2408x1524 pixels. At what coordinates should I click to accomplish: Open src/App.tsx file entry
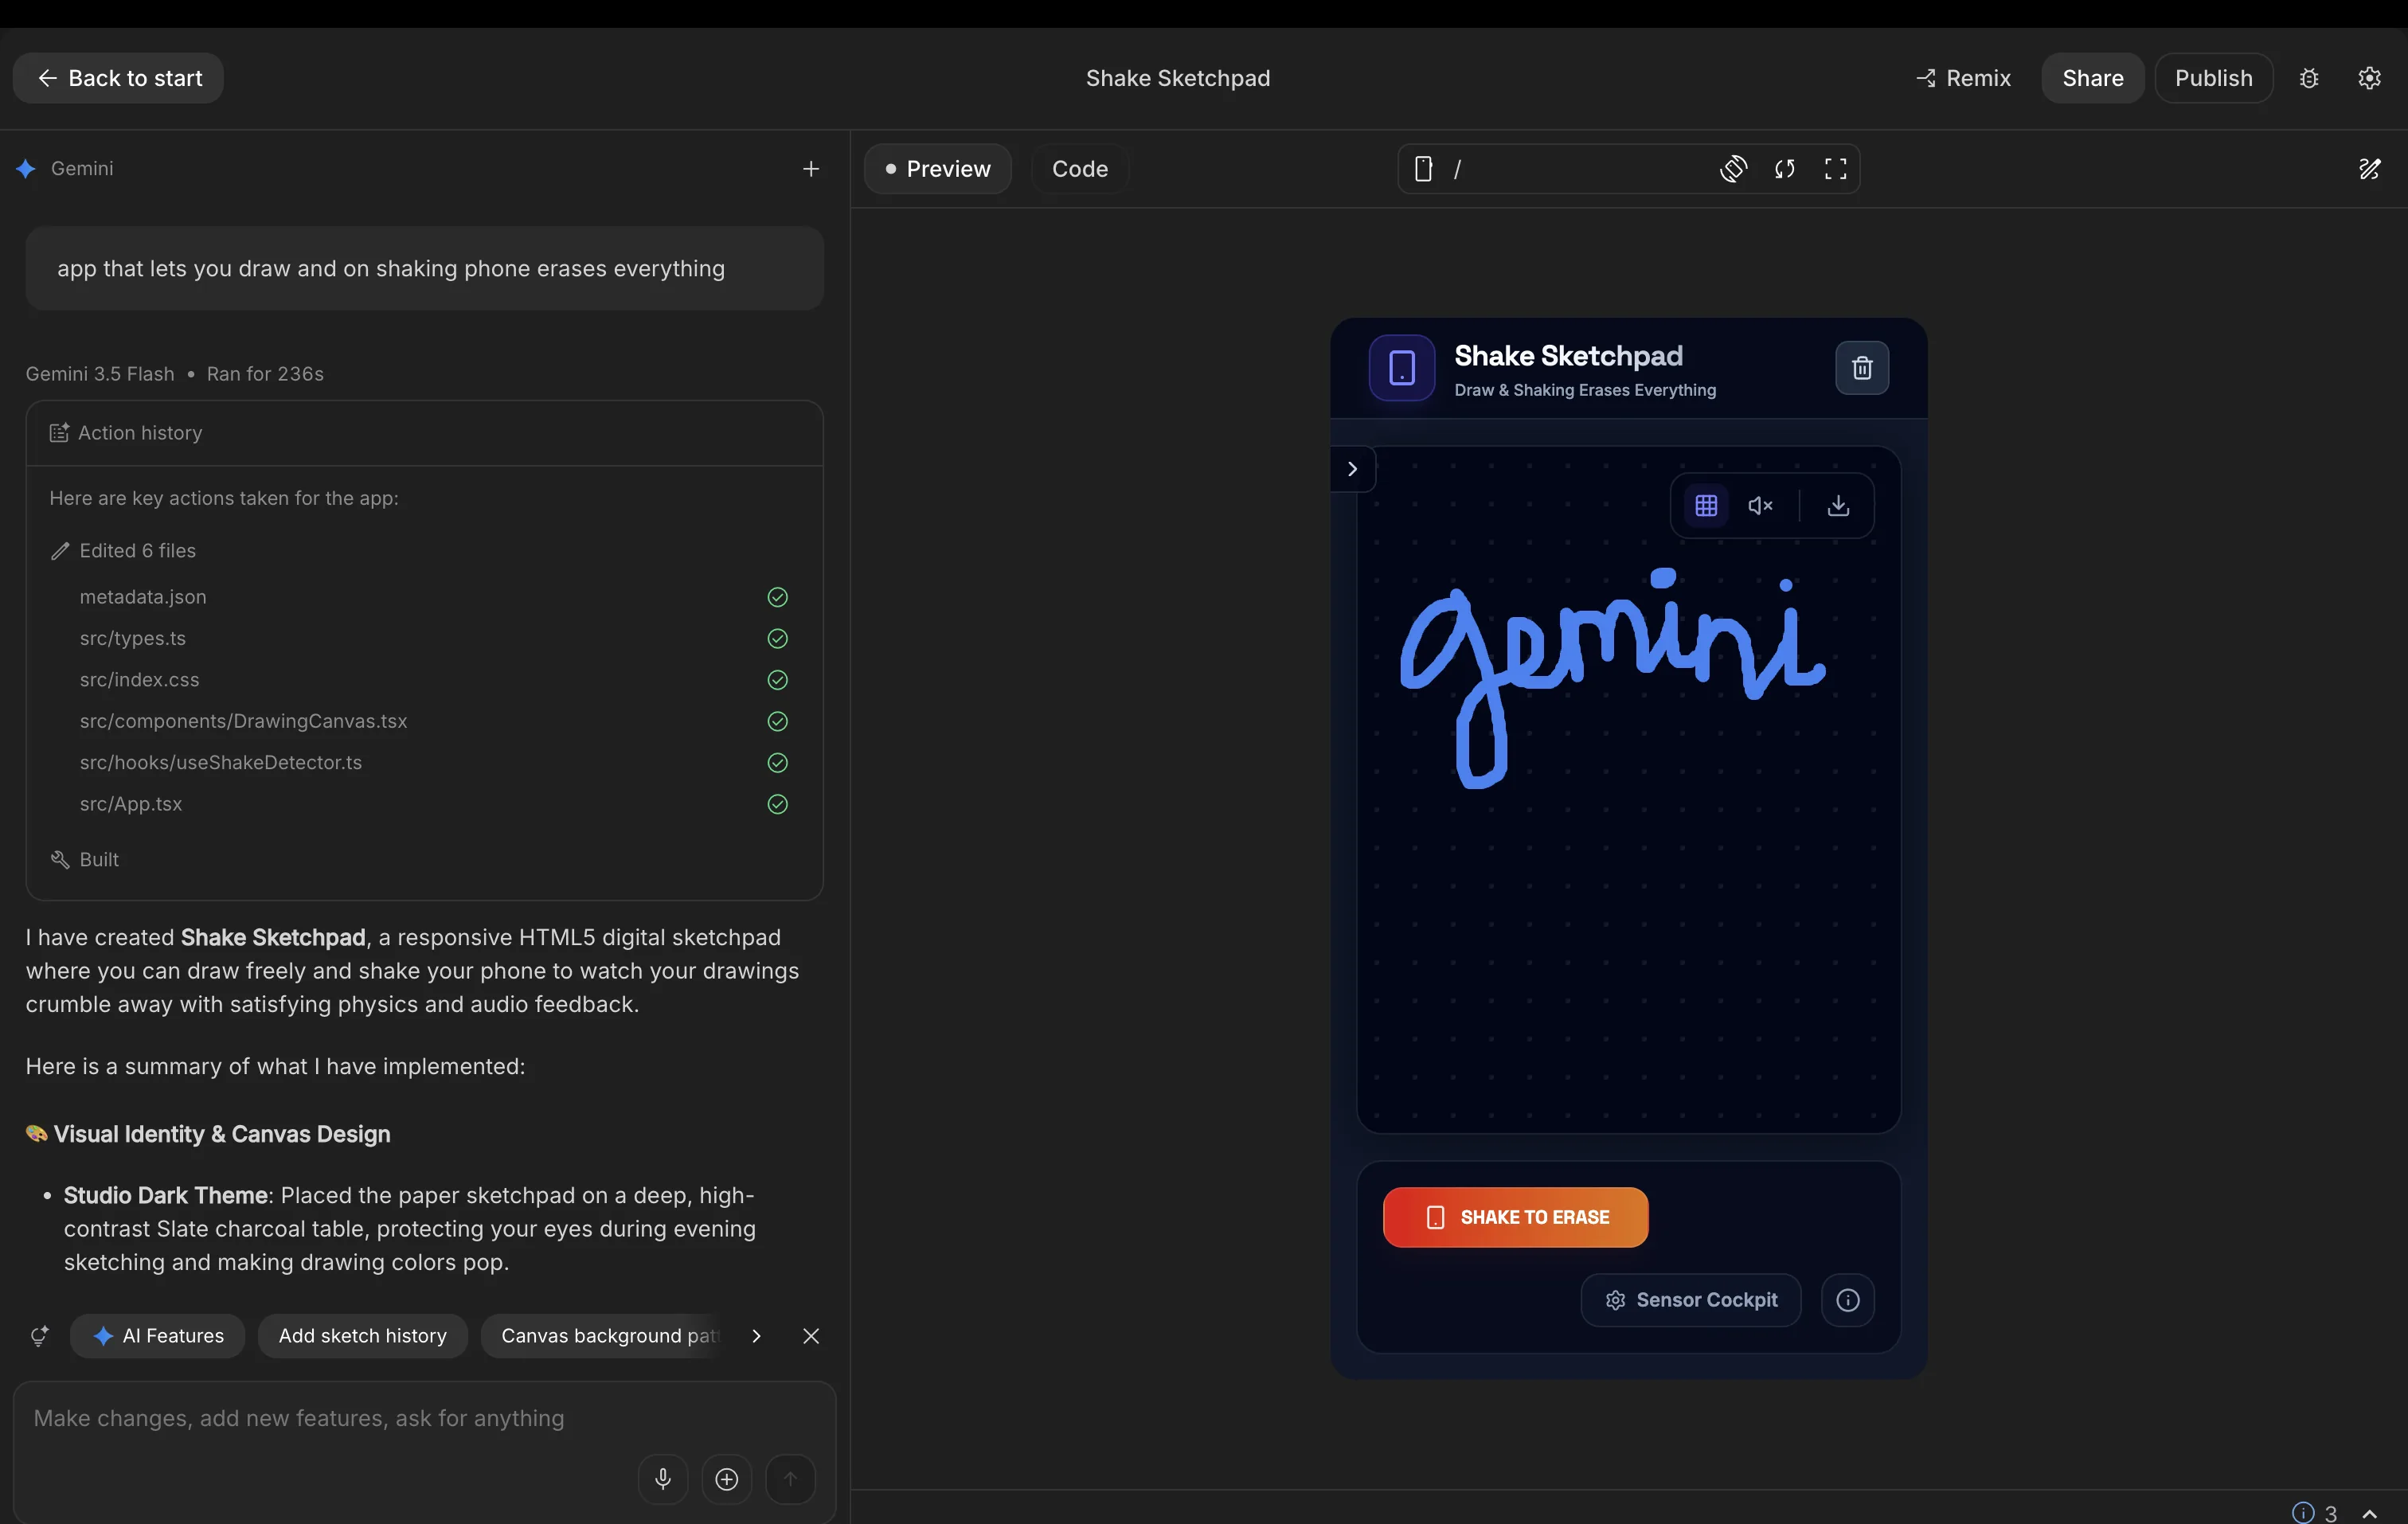131,804
